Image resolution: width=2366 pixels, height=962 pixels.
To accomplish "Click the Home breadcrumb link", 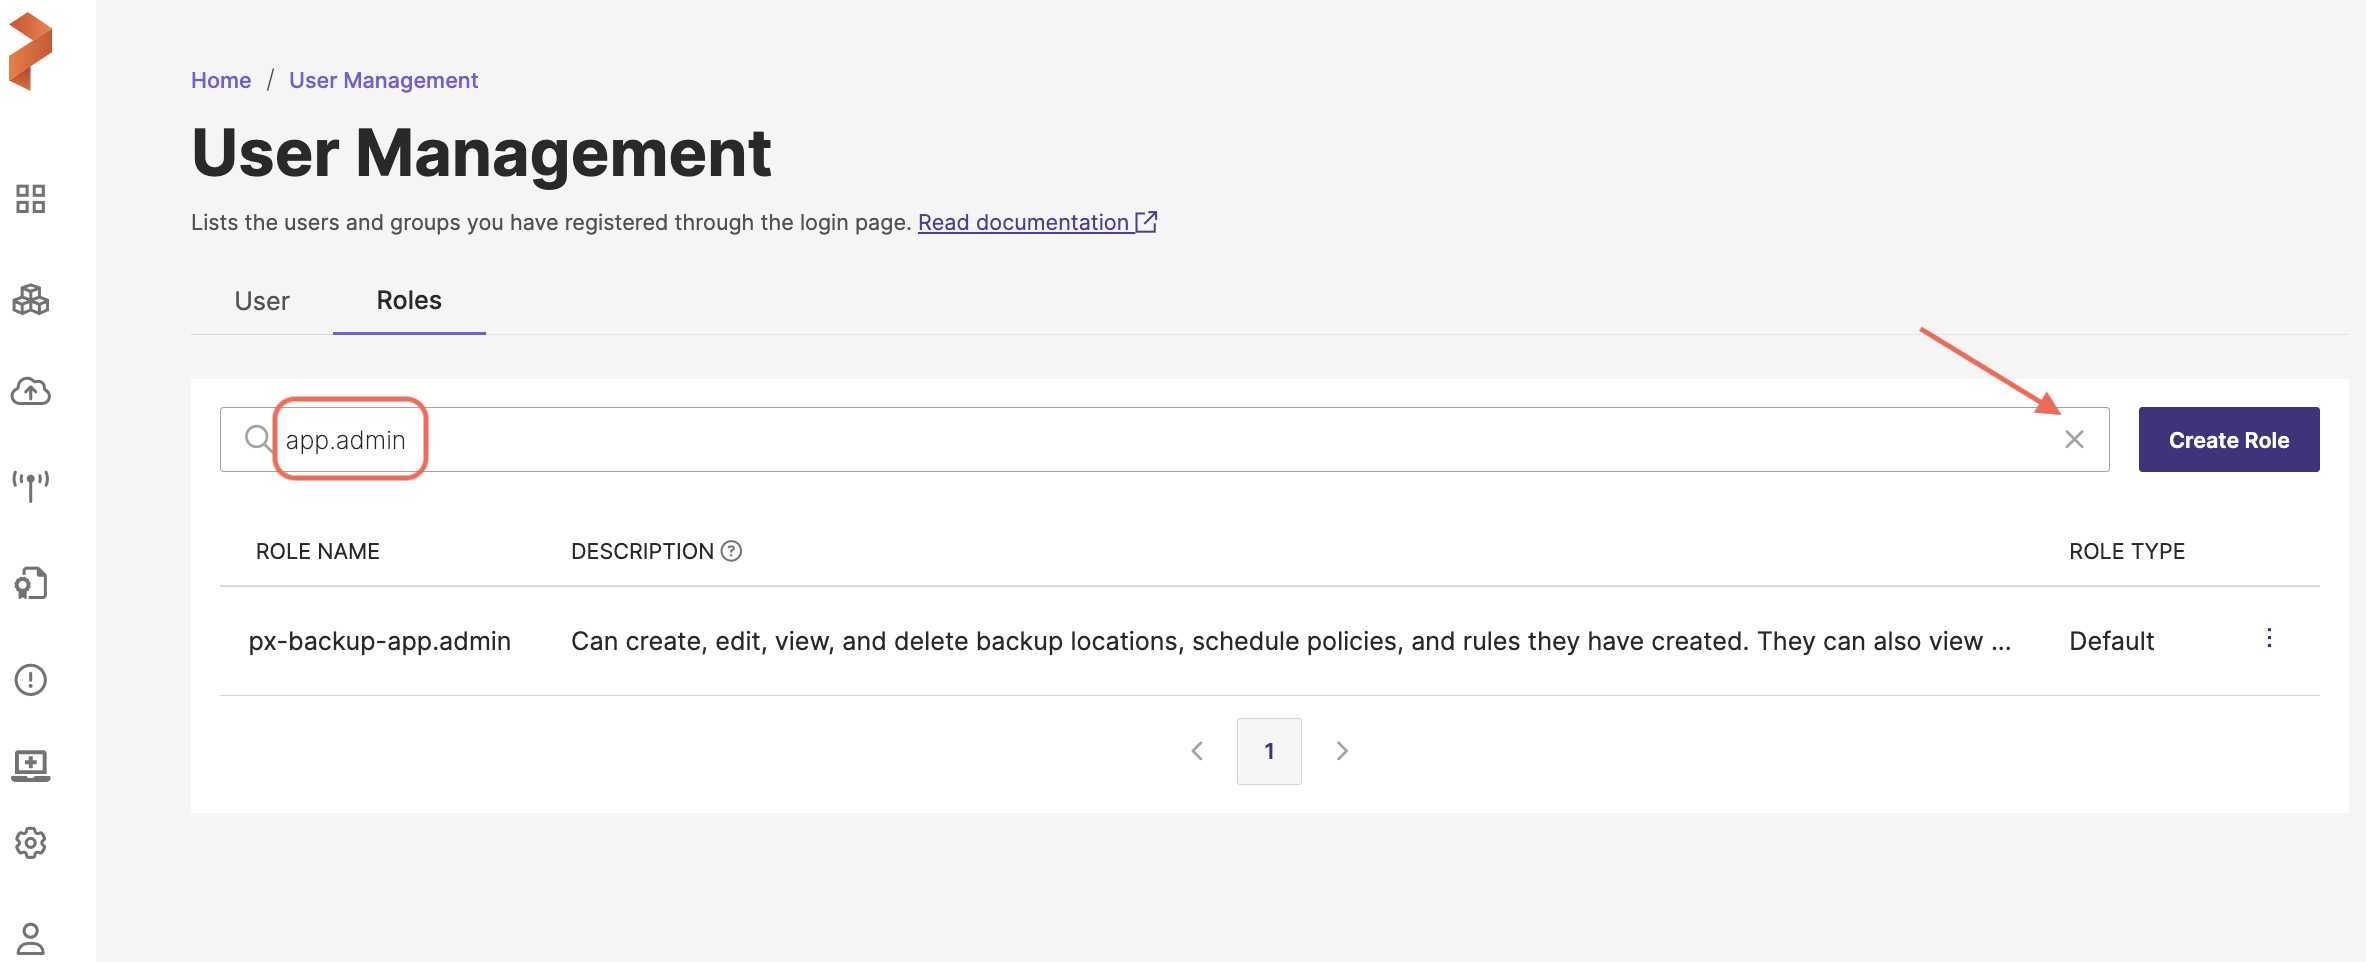I will pos(221,80).
